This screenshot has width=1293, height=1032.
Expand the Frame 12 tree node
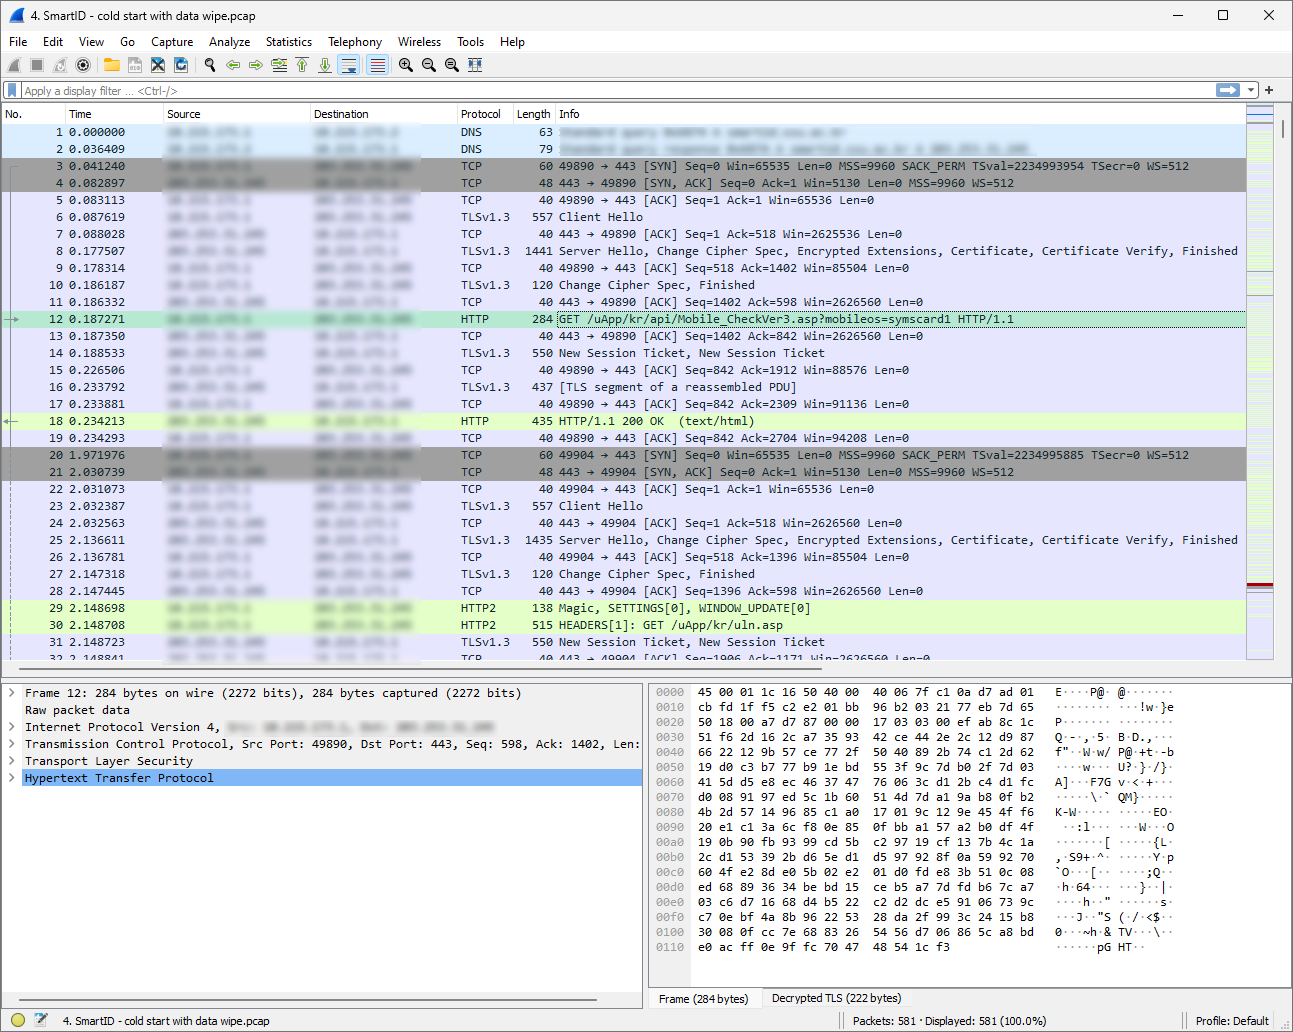pyautogui.click(x=12, y=693)
